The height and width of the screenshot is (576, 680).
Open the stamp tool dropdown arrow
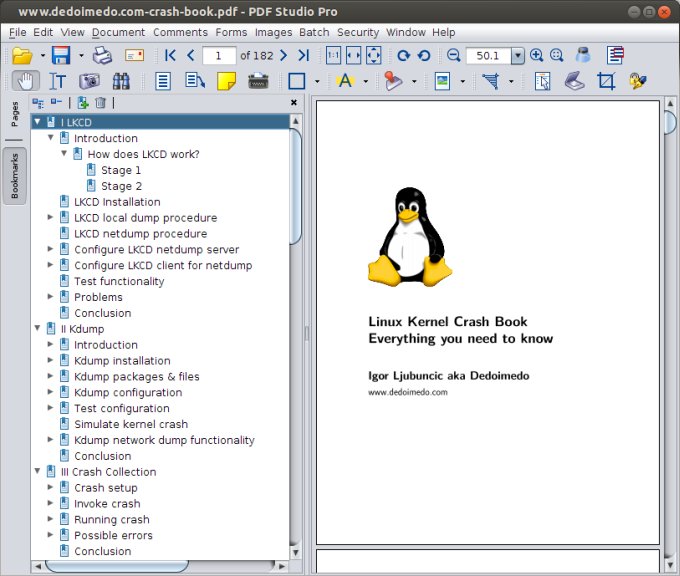(414, 81)
